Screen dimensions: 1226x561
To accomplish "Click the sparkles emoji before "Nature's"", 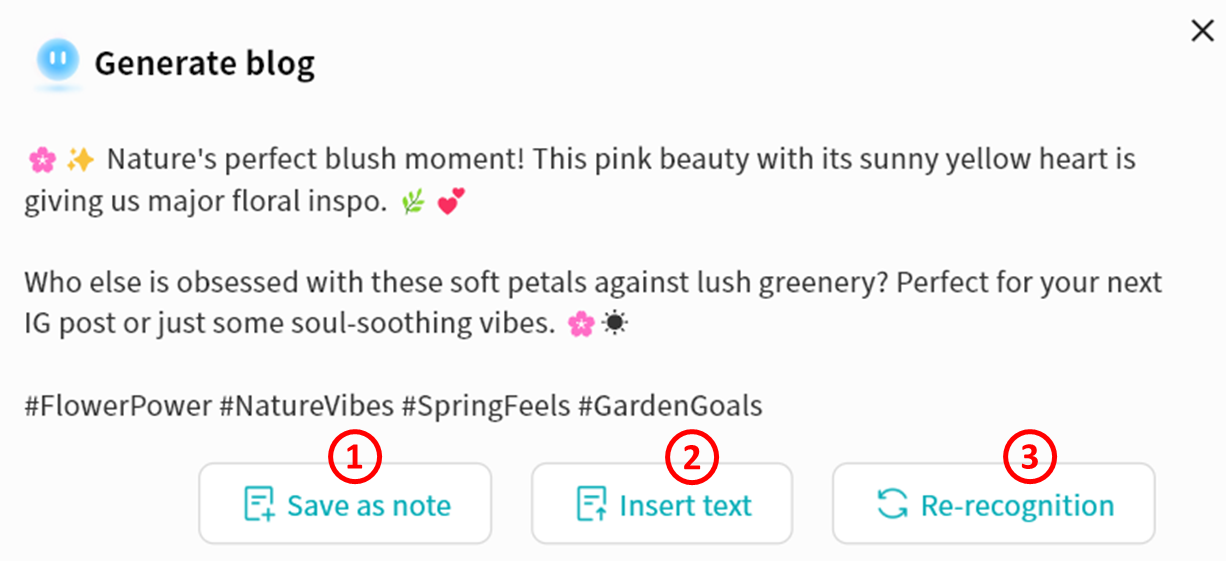I will 79,159.
